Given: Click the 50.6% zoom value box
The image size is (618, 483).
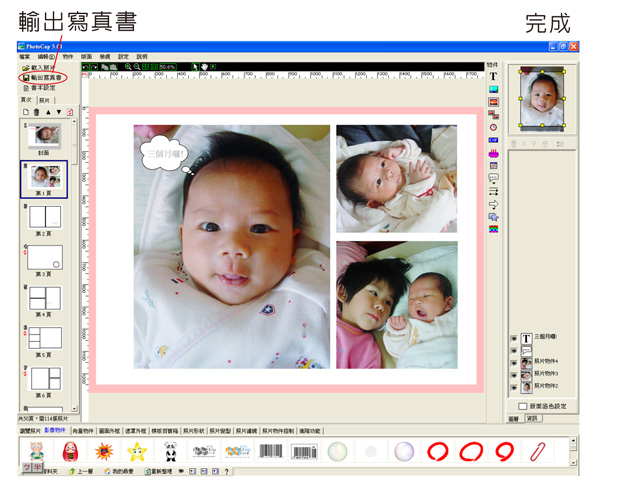Looking at the screenshot, I should [168, 67].
